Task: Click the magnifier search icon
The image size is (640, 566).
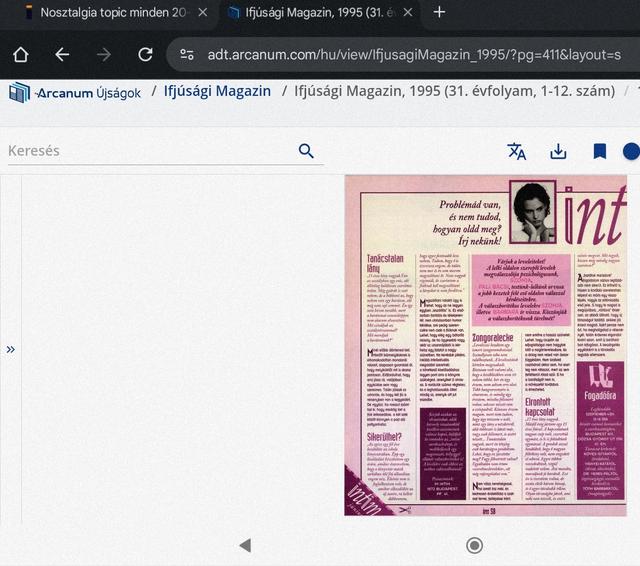Action: (306, 151)
